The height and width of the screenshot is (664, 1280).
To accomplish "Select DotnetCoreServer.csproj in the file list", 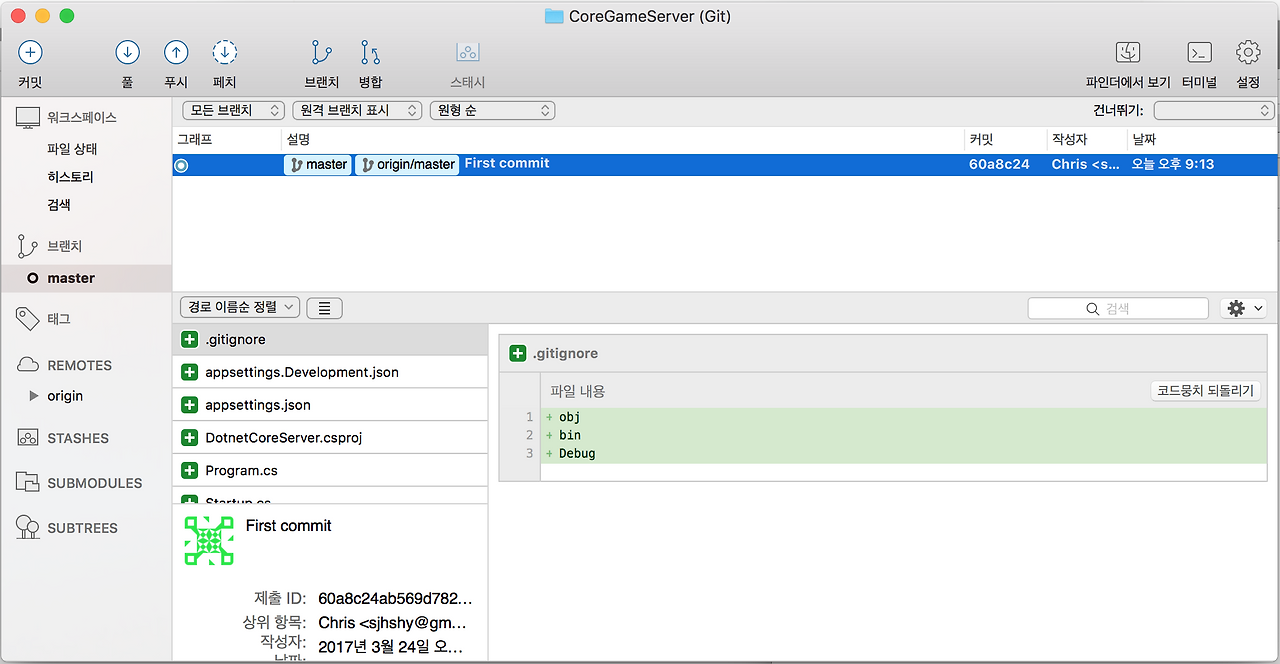I will (330, 438).
